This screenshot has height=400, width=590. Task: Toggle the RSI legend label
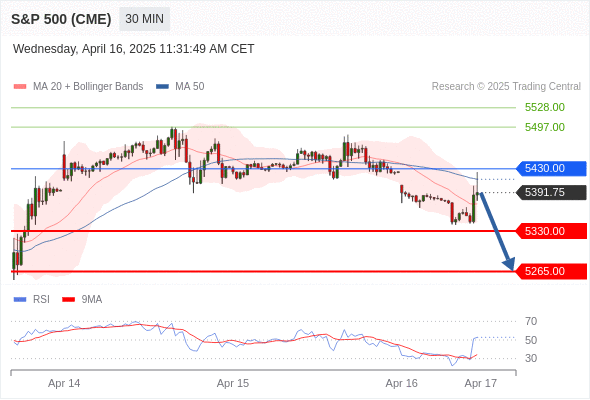pyautogui.click(x=41, y=300)
